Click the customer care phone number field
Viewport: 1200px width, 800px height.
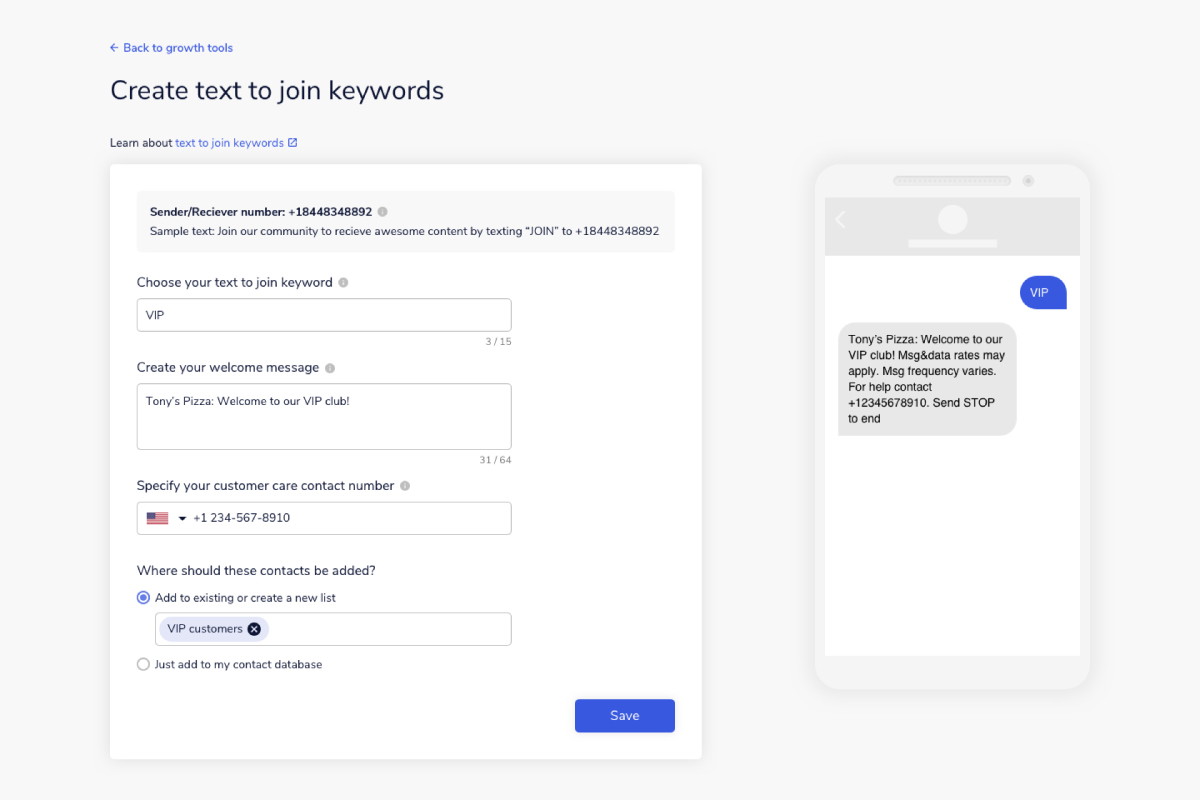(324, 518)
